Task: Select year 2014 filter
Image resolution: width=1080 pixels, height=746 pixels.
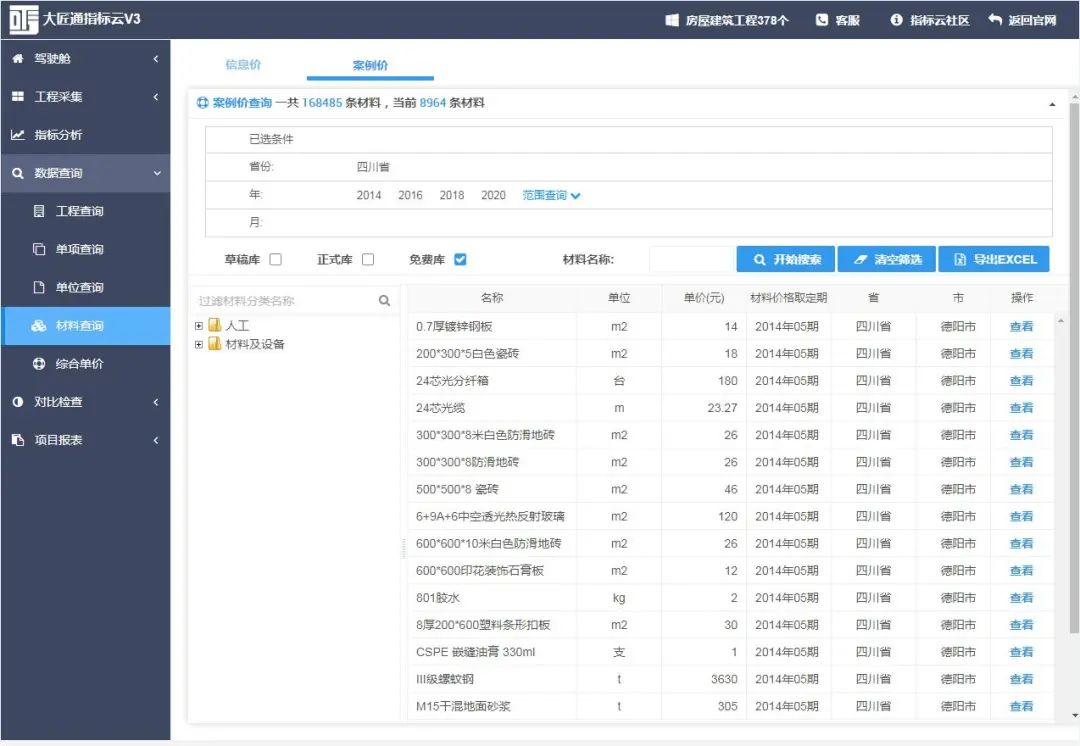Action: coord(368,195)
